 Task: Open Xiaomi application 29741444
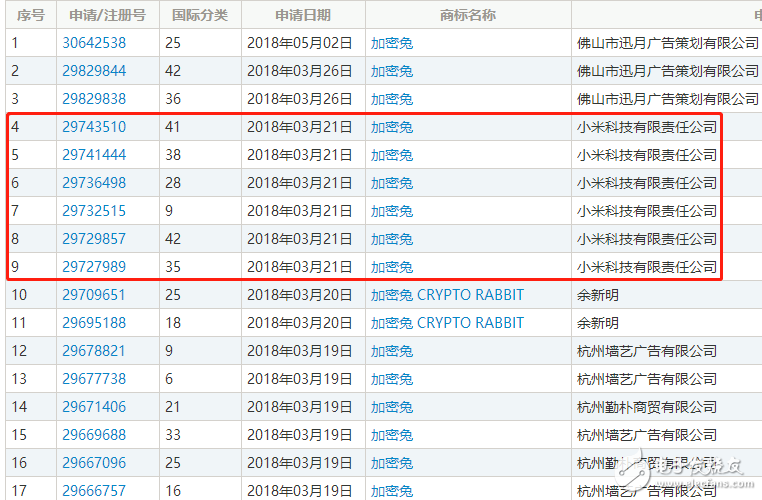tap(94, 155)
